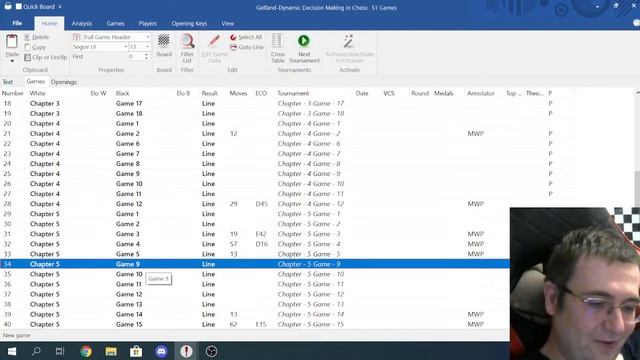640x360 pixels.
Task: Expand the Paste dropdown arrow
Action: (12, 61)
